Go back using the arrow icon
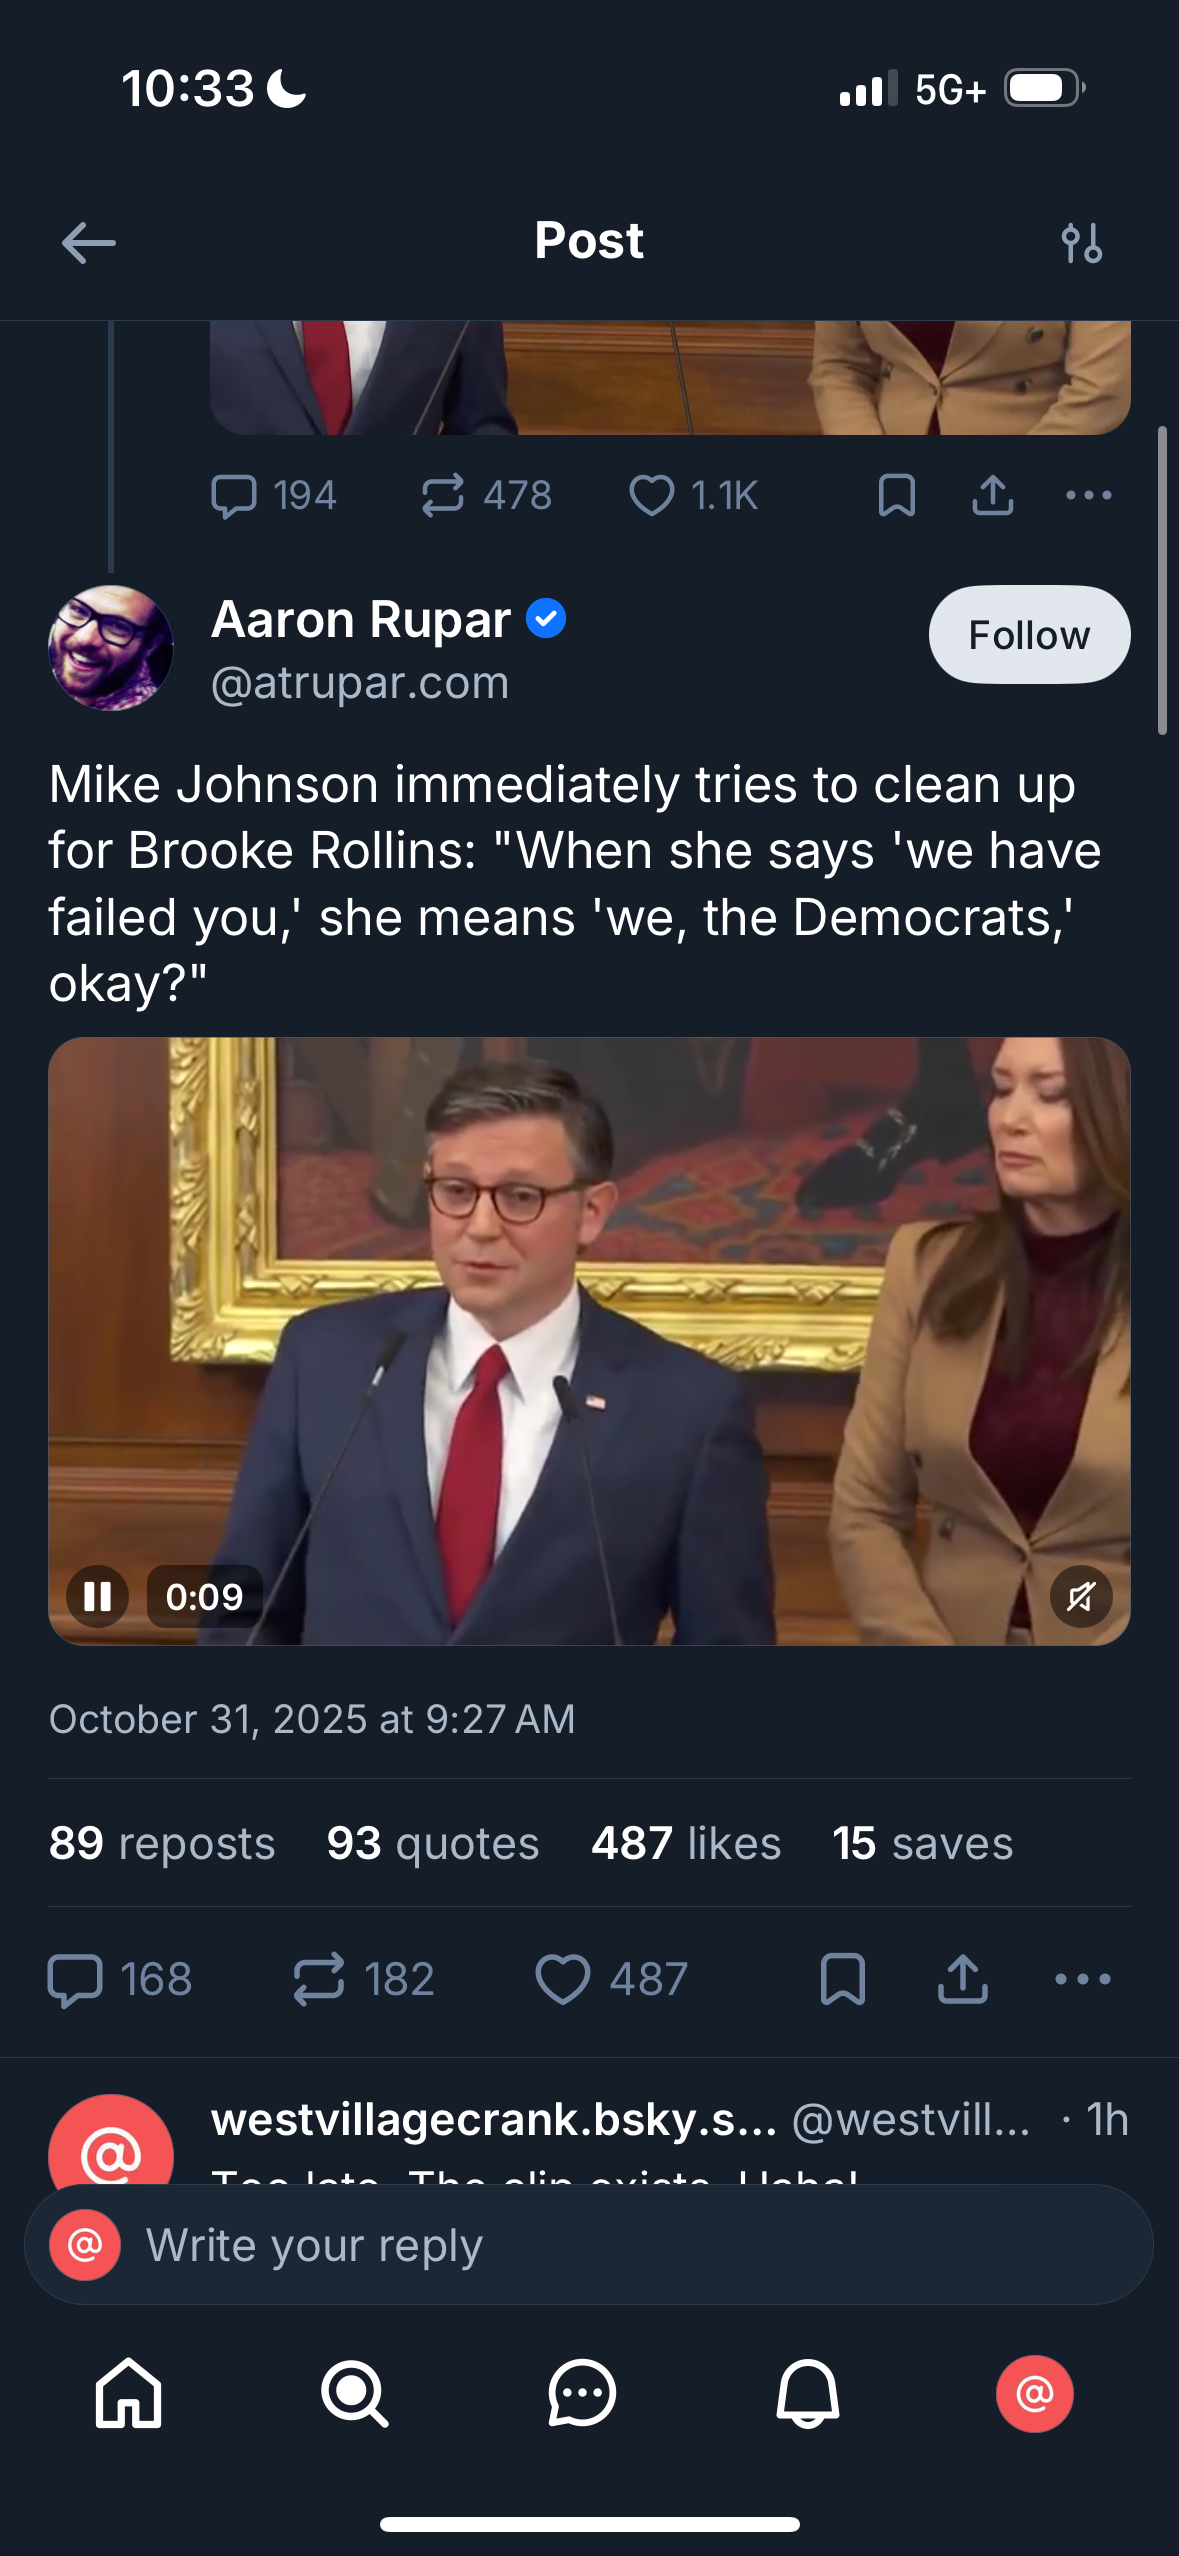Screen dimensions: 1179x2556 click(88, 243)
